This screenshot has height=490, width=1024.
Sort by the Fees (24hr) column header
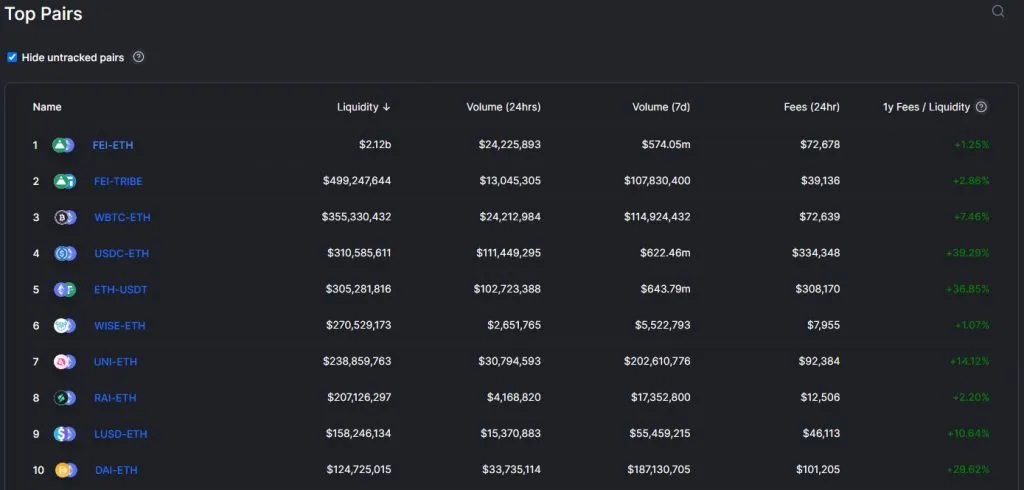(812, 107)
